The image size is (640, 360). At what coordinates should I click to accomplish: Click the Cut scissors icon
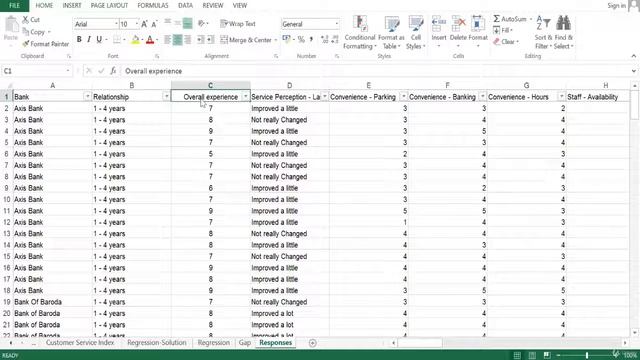(26, 20)
